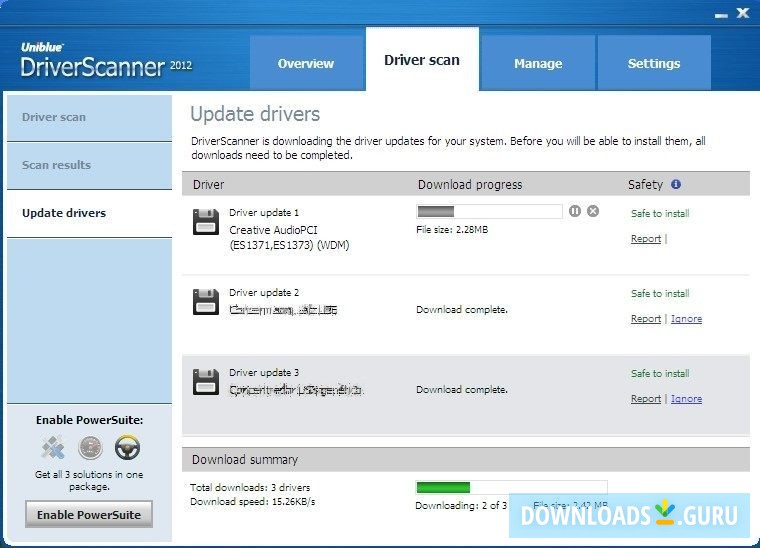The width and height of the screenshot is (760, 548).
Task: Click the Driver column header
Action: (208, 185)
